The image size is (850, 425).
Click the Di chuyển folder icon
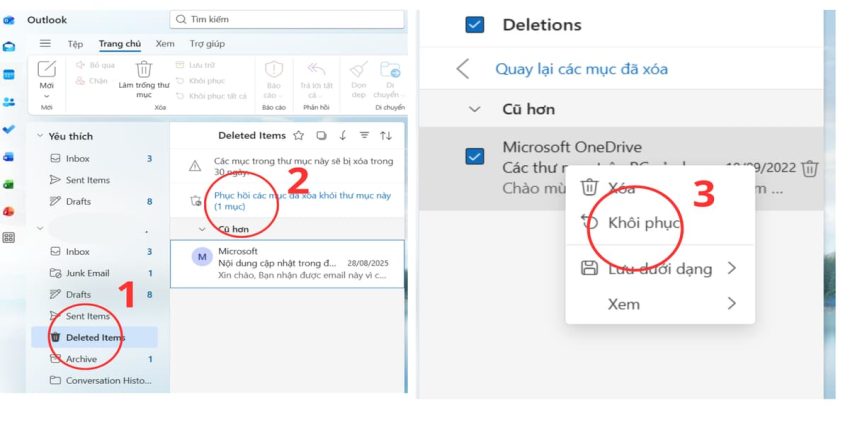[x=390, y=69]
